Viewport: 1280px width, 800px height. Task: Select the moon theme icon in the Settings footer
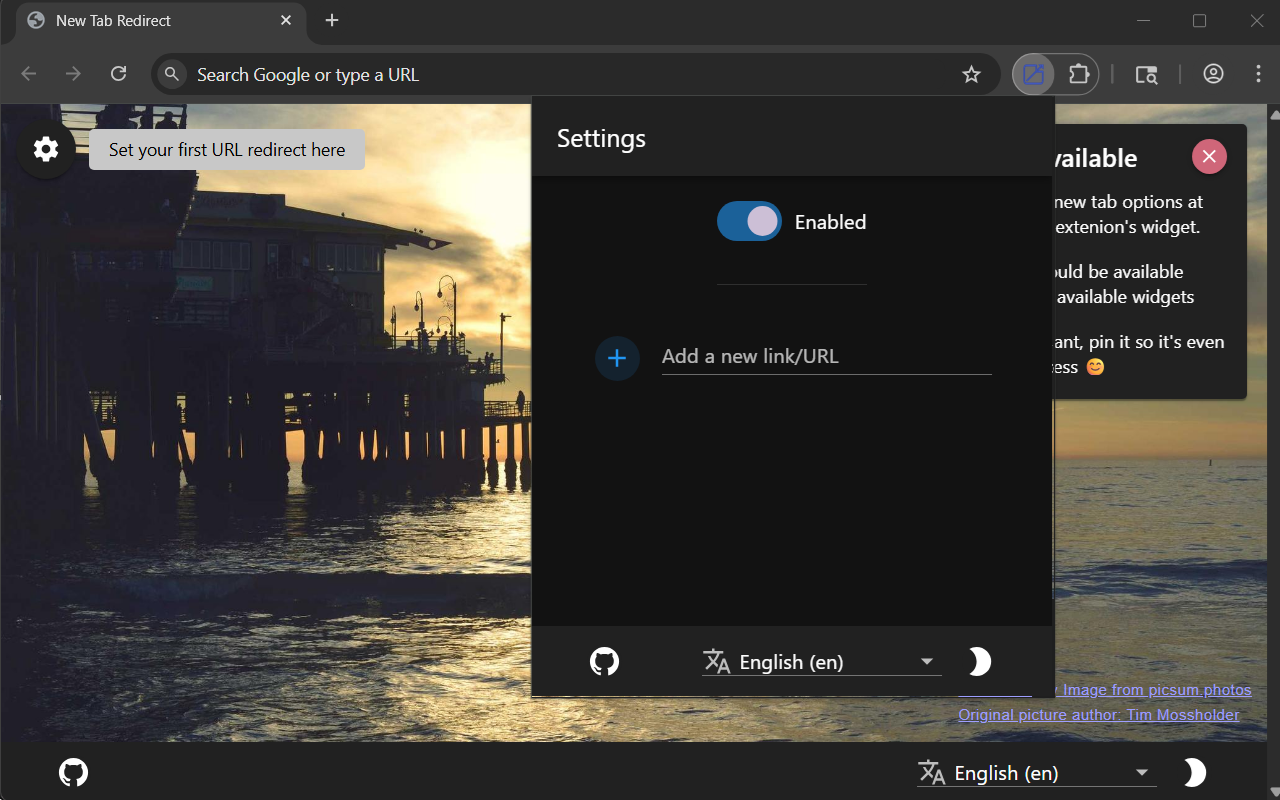(978, 661)
